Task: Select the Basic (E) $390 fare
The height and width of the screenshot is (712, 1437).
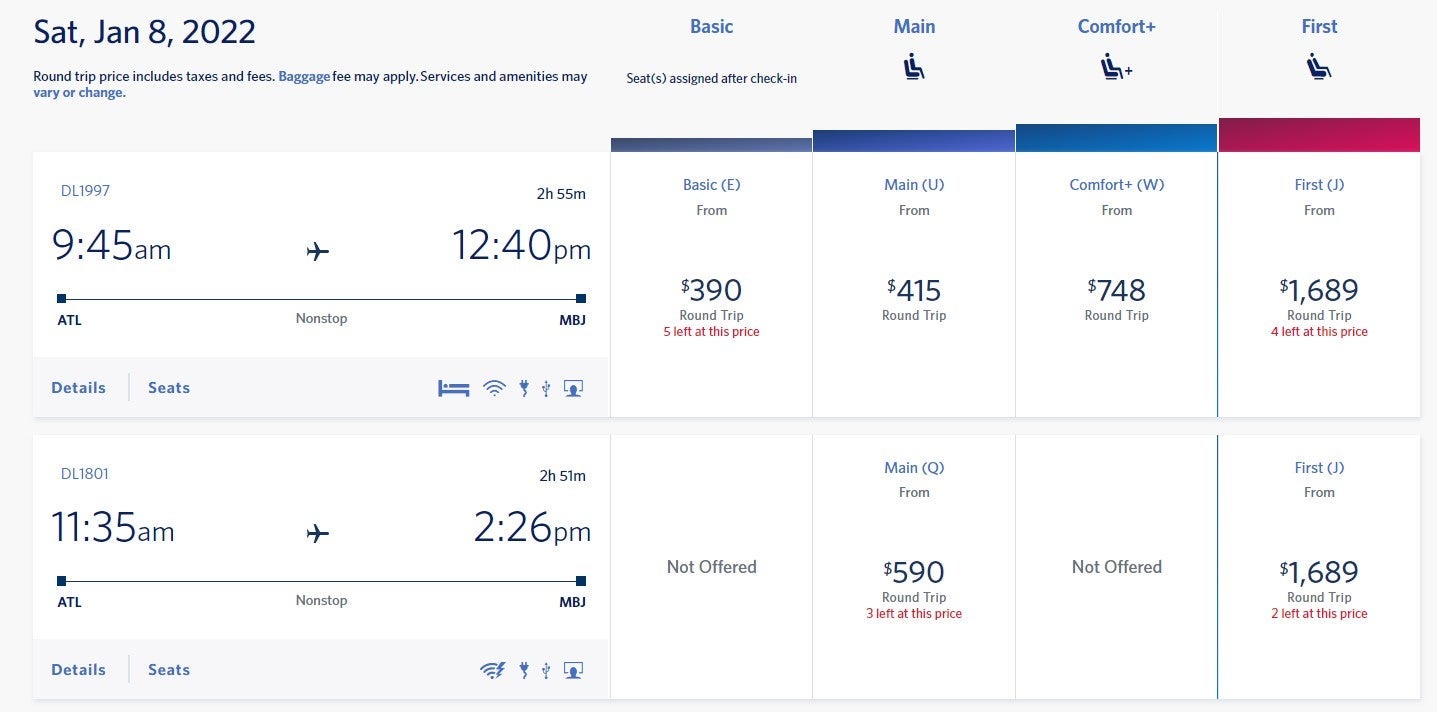Action: click(x=711, y=291)
